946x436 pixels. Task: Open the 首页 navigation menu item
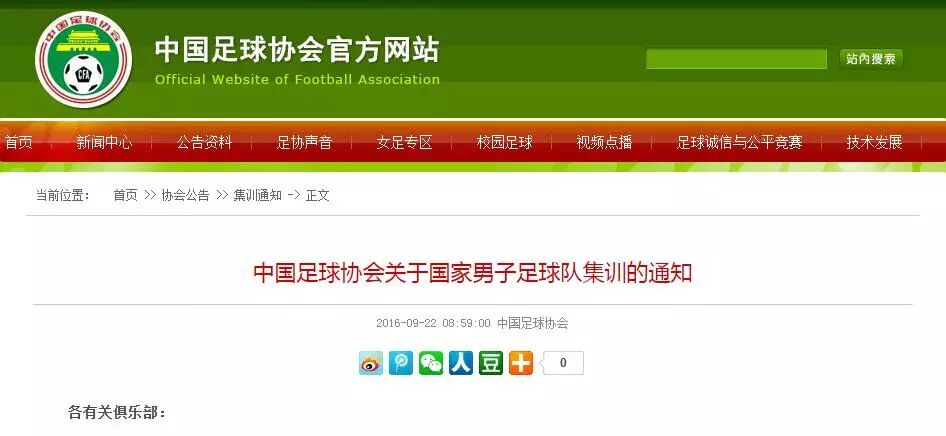coord(19,142)
